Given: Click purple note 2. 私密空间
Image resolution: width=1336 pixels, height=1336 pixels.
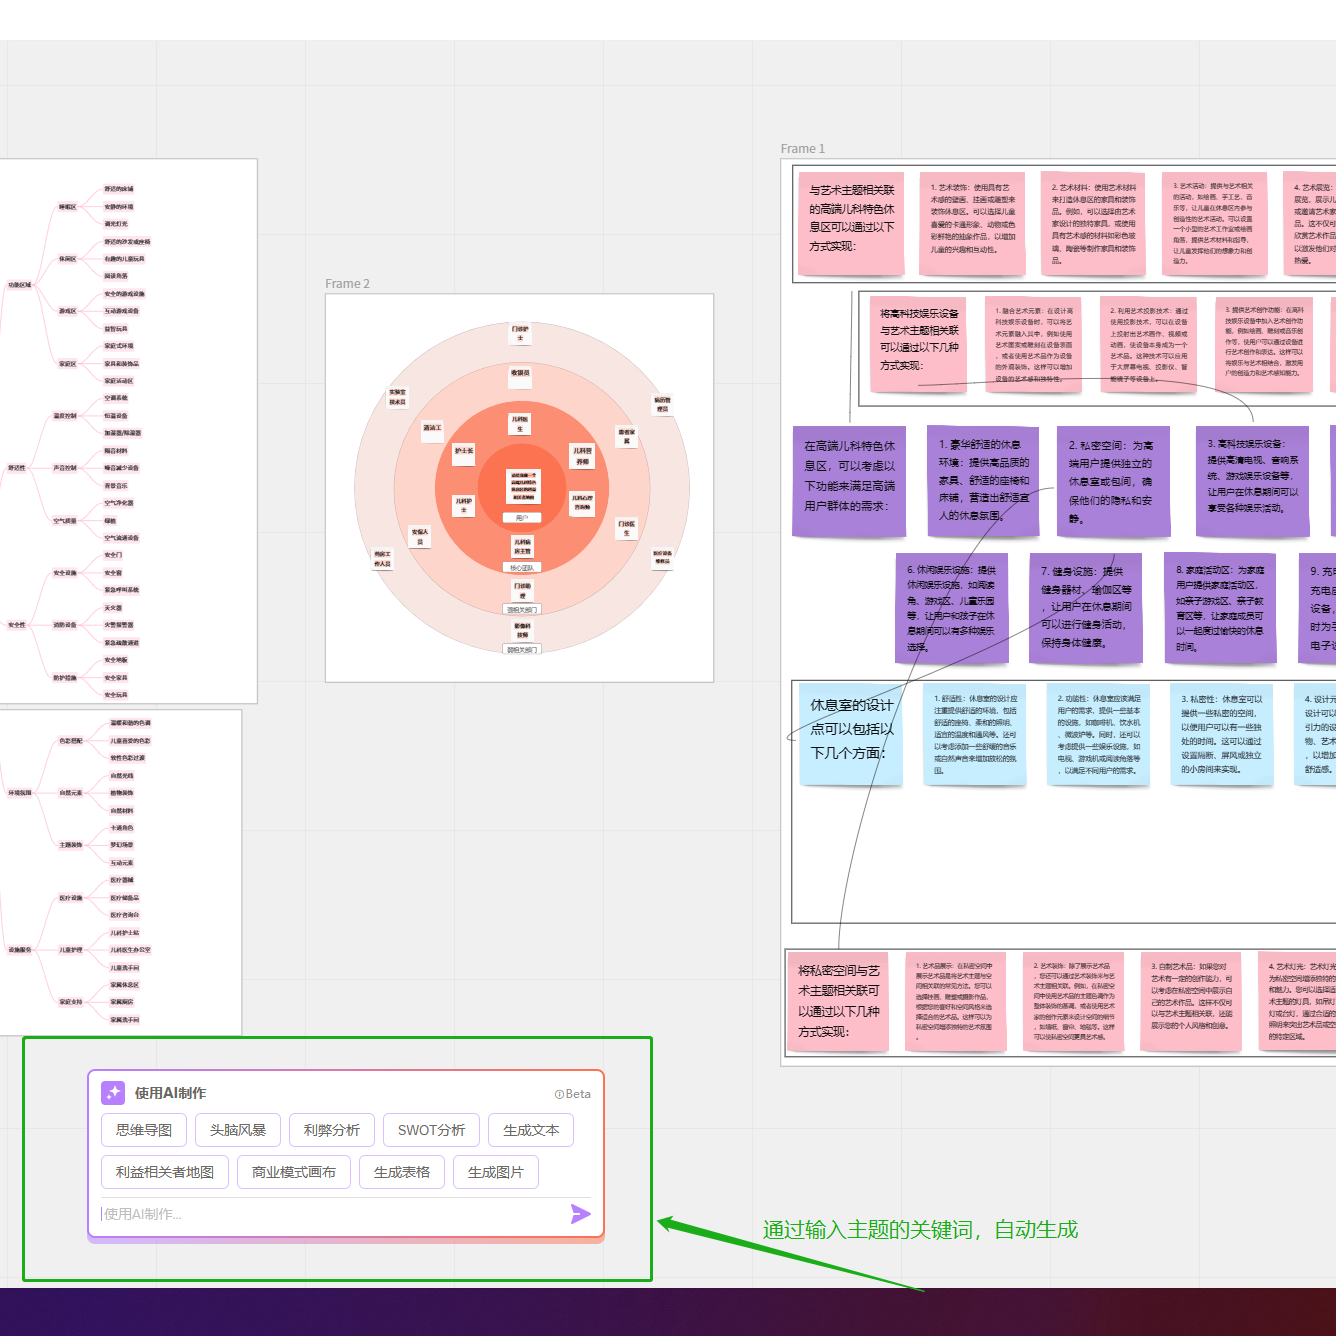Looking at the screenshot, I should coord(1112,481).
